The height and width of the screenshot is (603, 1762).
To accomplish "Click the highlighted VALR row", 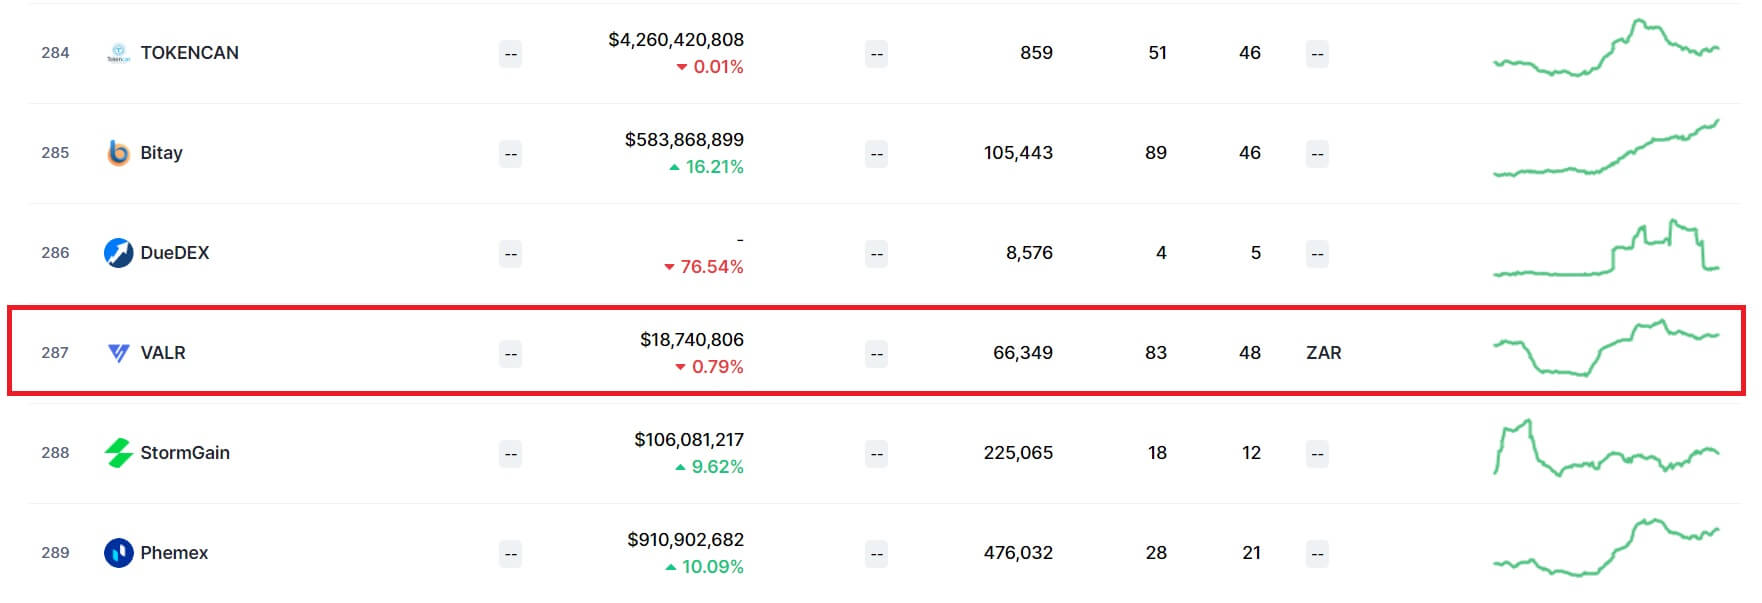I will [x=880, y=352].
